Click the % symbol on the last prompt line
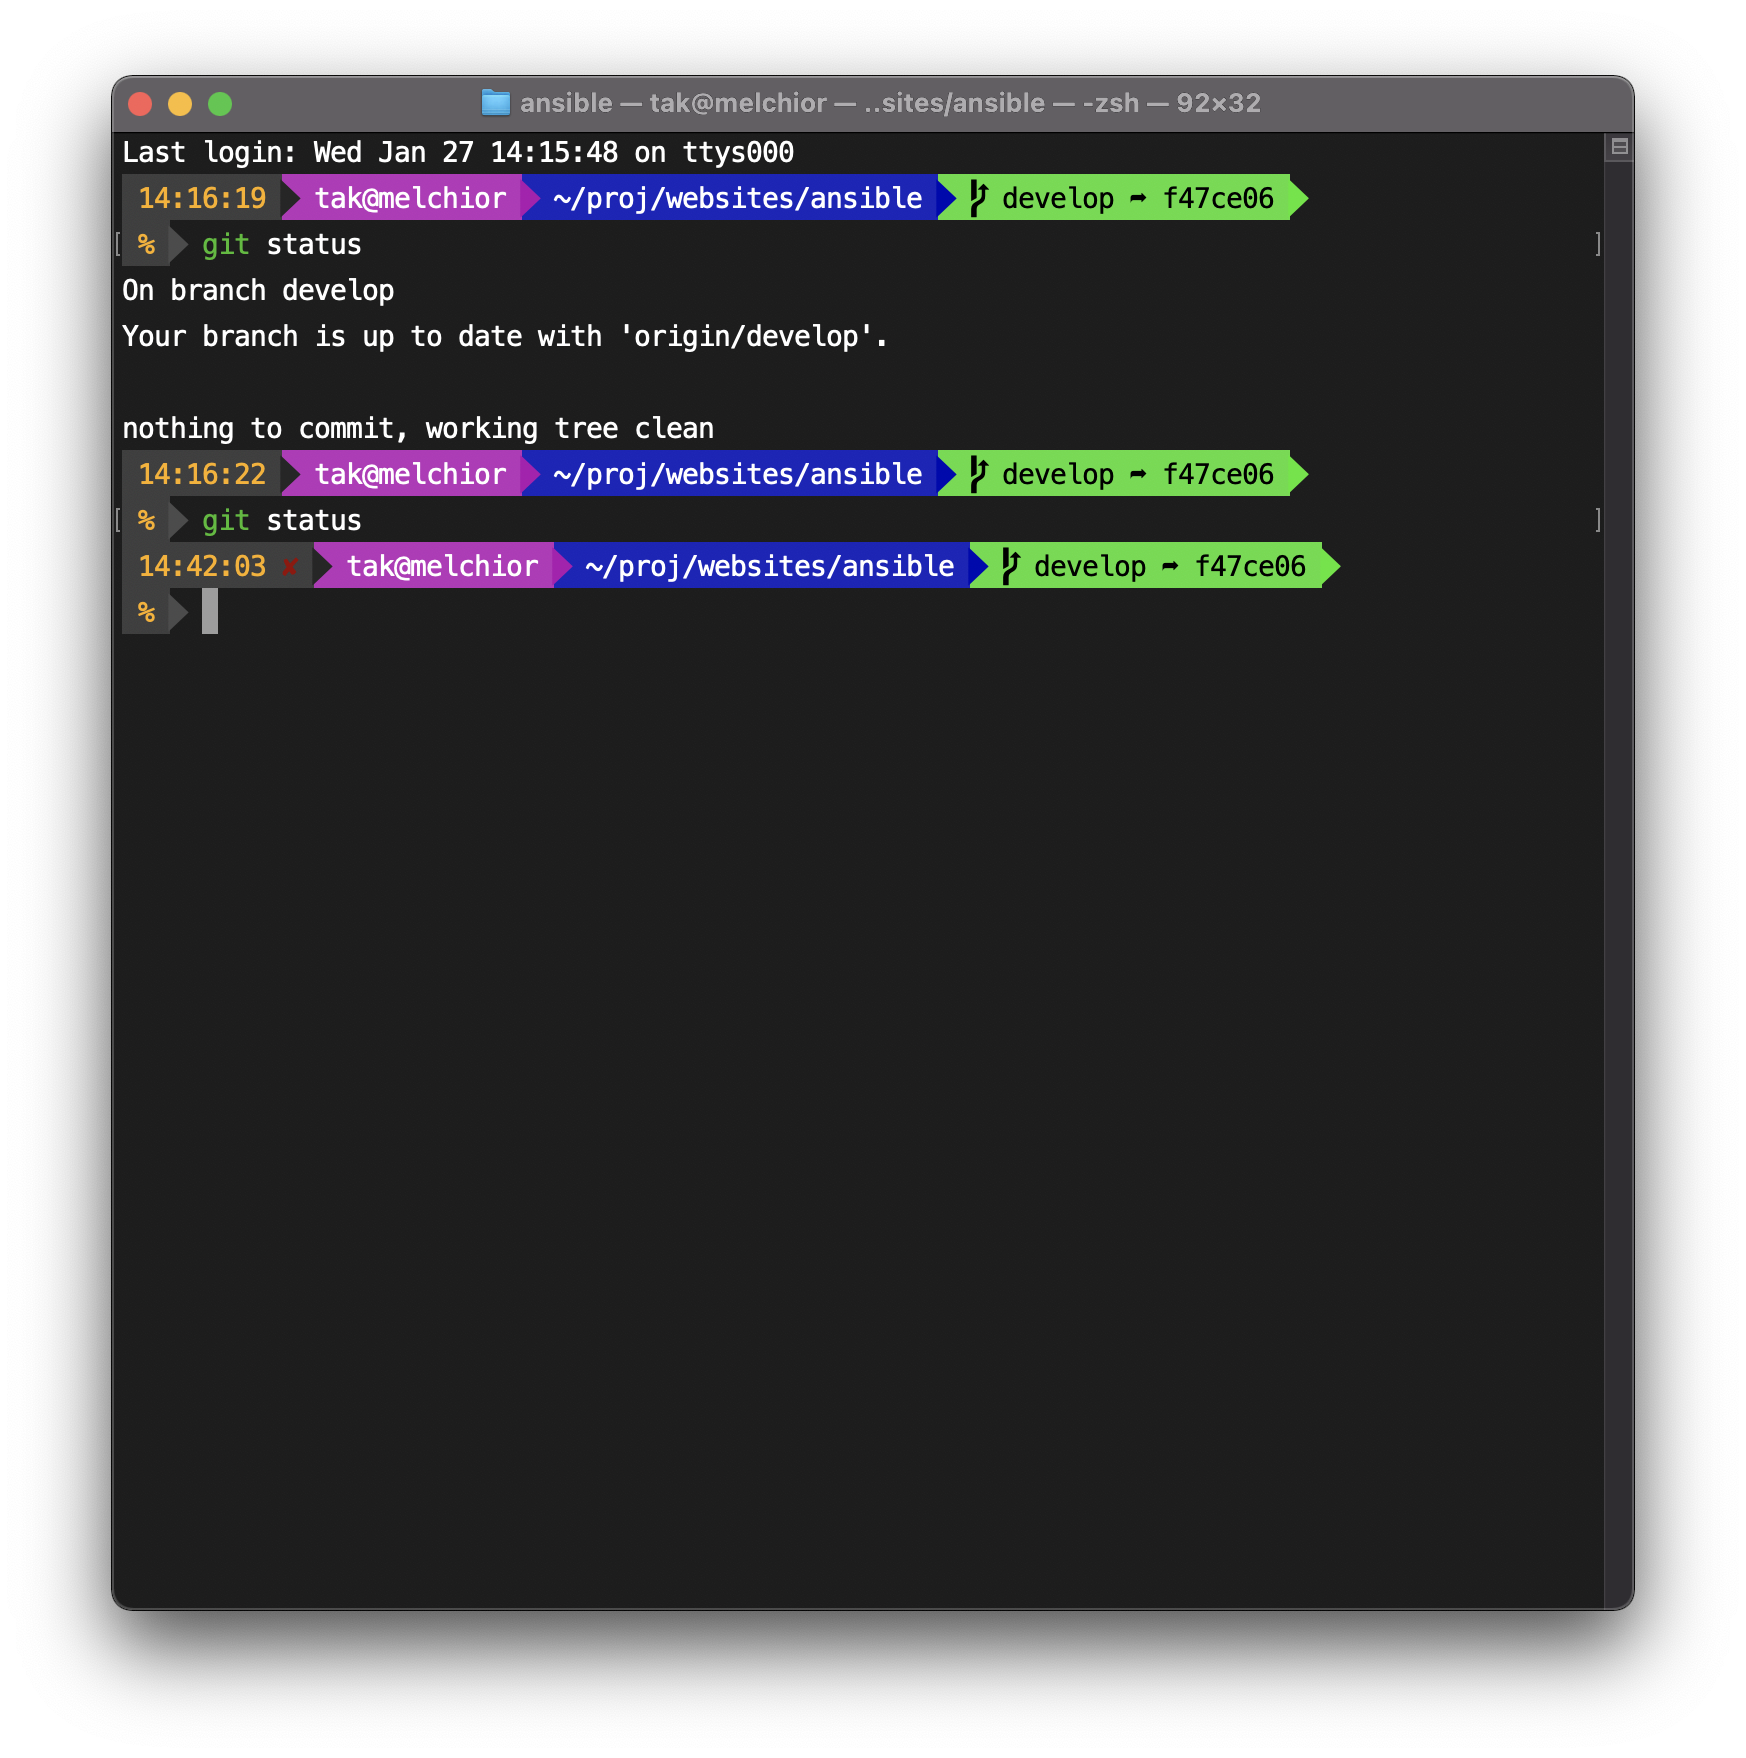This screenshot has width=1746, height=1758. 147,612
